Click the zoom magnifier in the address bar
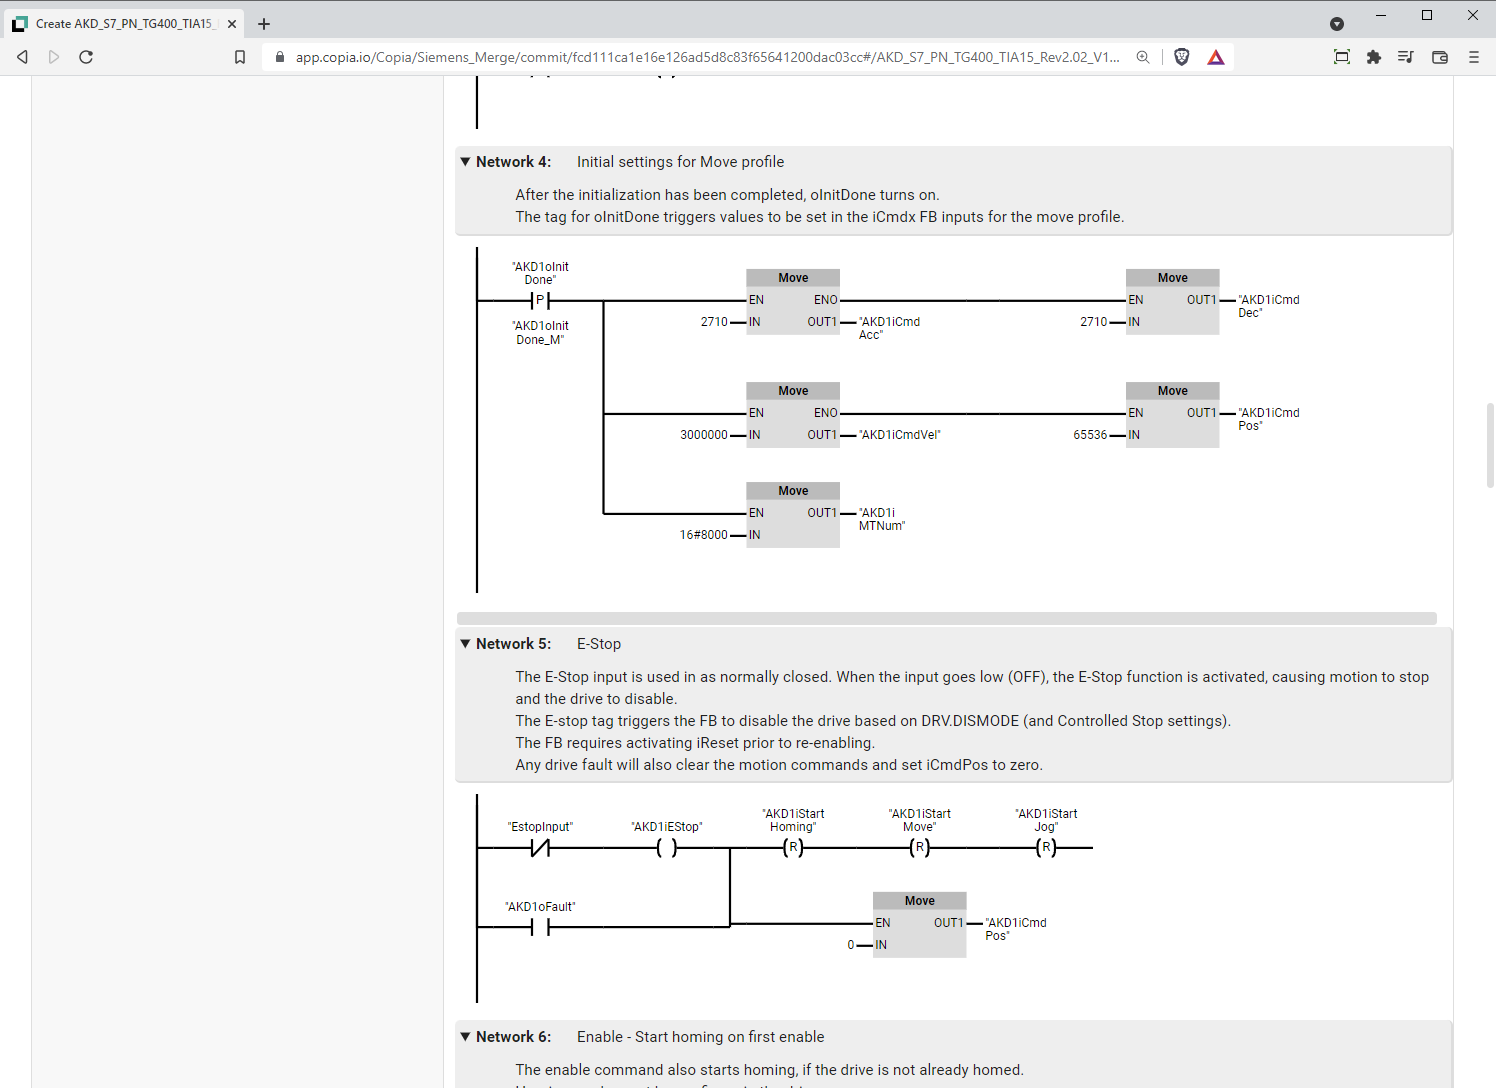 coord(1143,57)
